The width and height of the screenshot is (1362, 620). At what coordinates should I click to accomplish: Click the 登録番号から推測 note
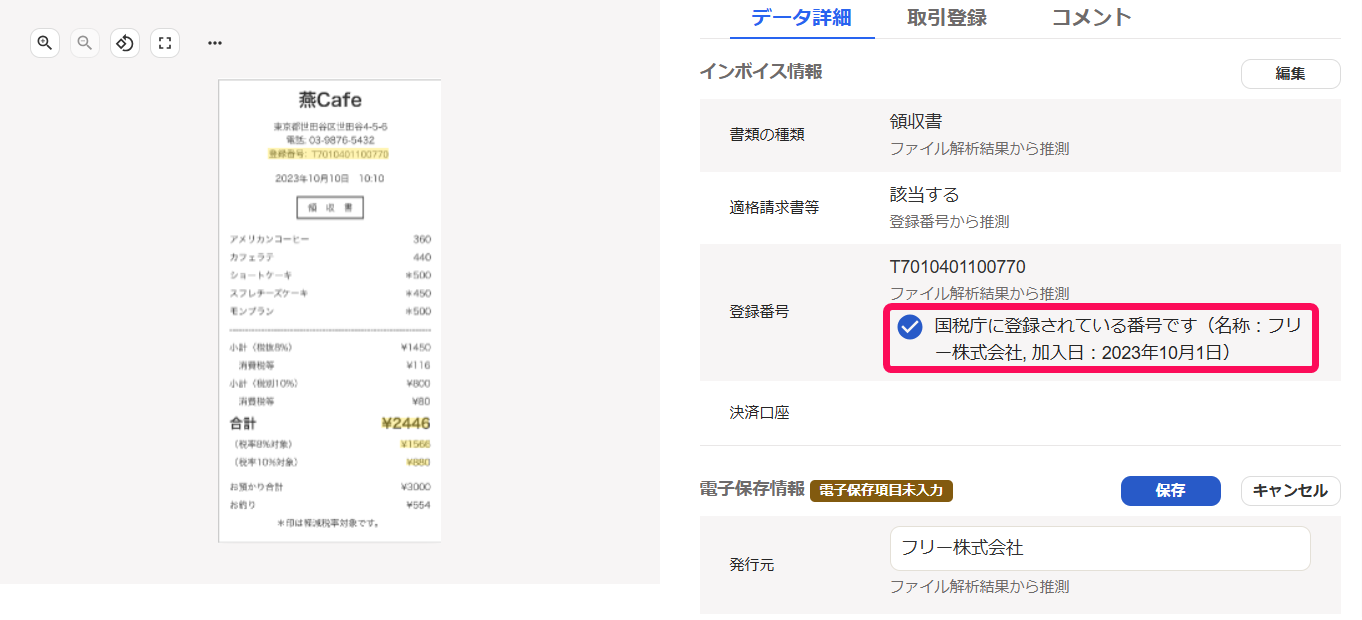949,221
